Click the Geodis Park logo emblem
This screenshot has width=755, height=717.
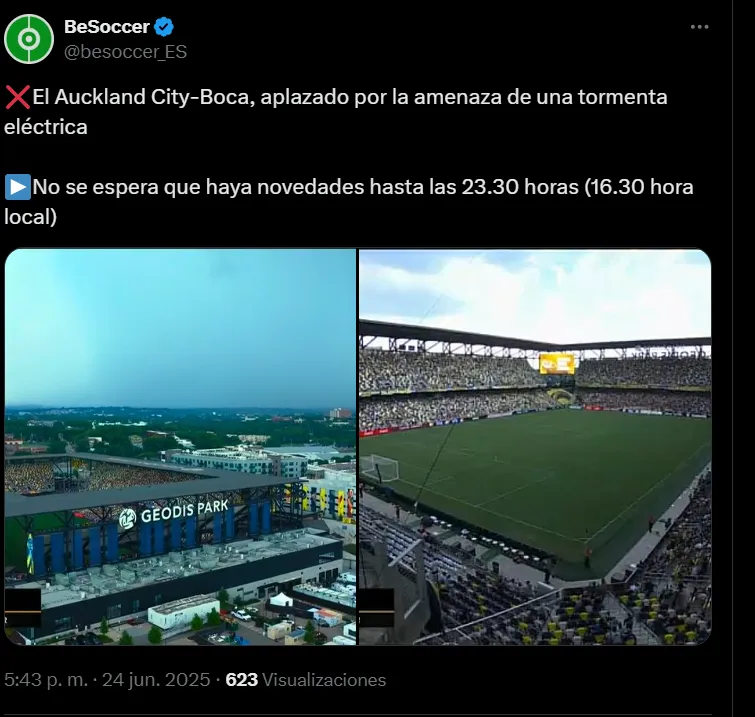129,519
